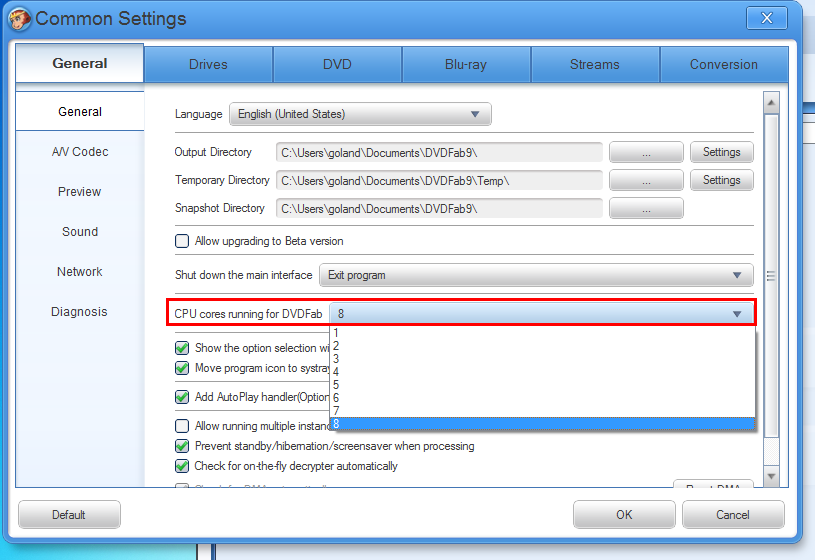The image size is (815, 560).
Task: Click the Temporary Directory path field
Action: coord(439,180)
